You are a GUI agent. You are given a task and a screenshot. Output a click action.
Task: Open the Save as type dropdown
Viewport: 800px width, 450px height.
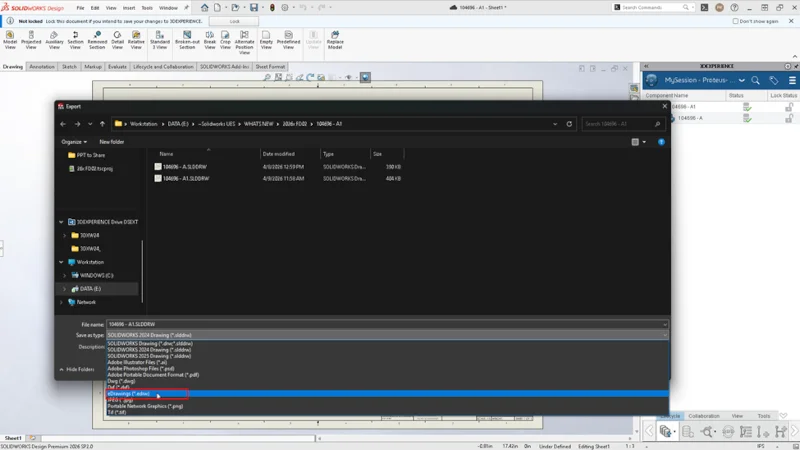click(x=387, y=335)
